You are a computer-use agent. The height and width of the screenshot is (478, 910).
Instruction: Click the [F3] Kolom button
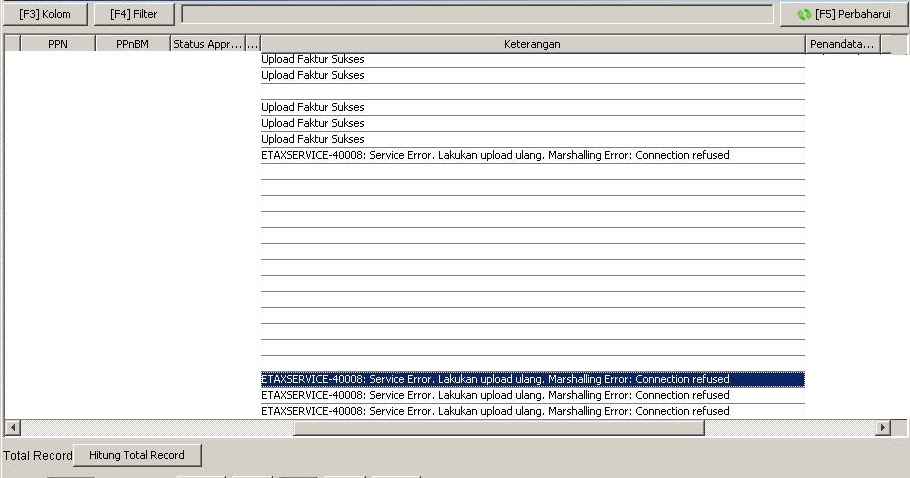pos(45,15)
